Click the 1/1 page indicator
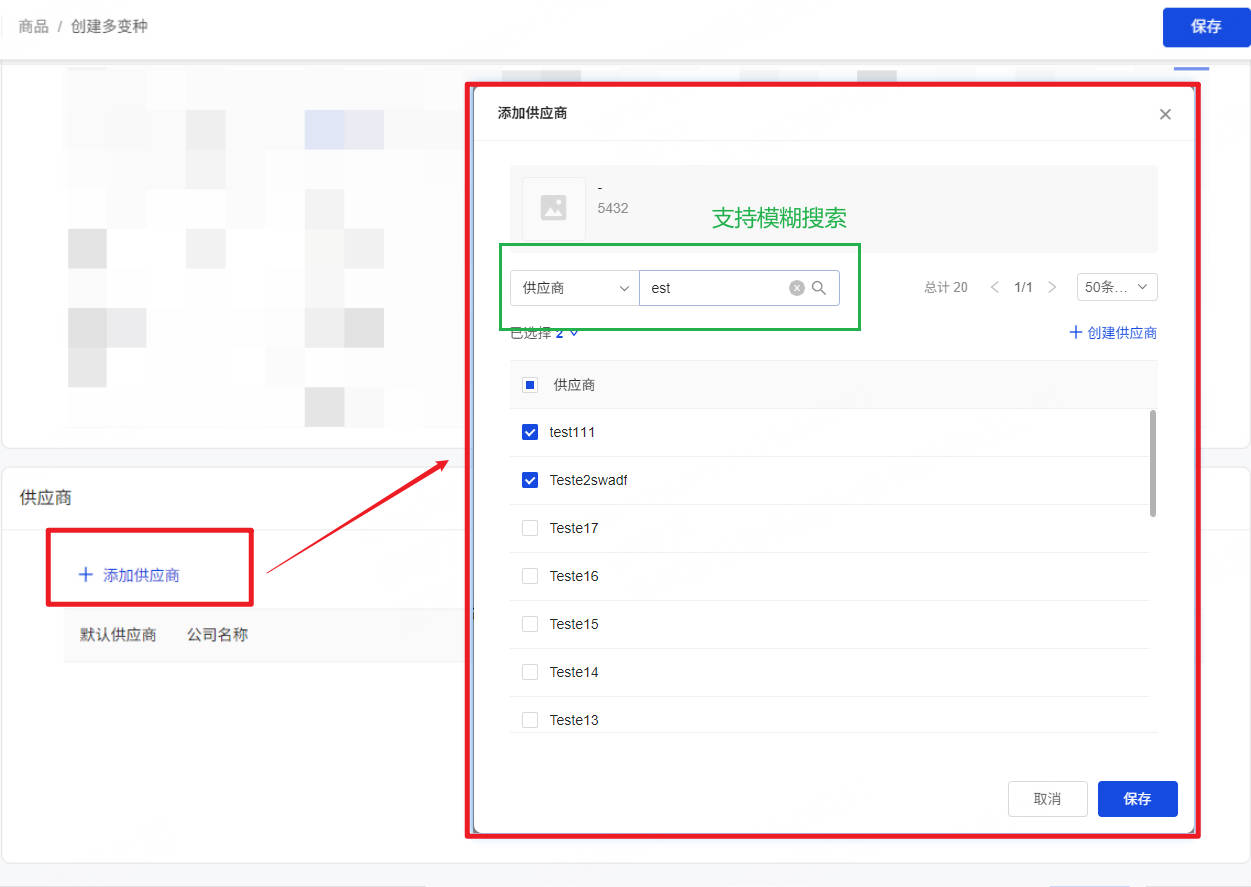This screenshot has width=1251, height=887. [1023, 287]
